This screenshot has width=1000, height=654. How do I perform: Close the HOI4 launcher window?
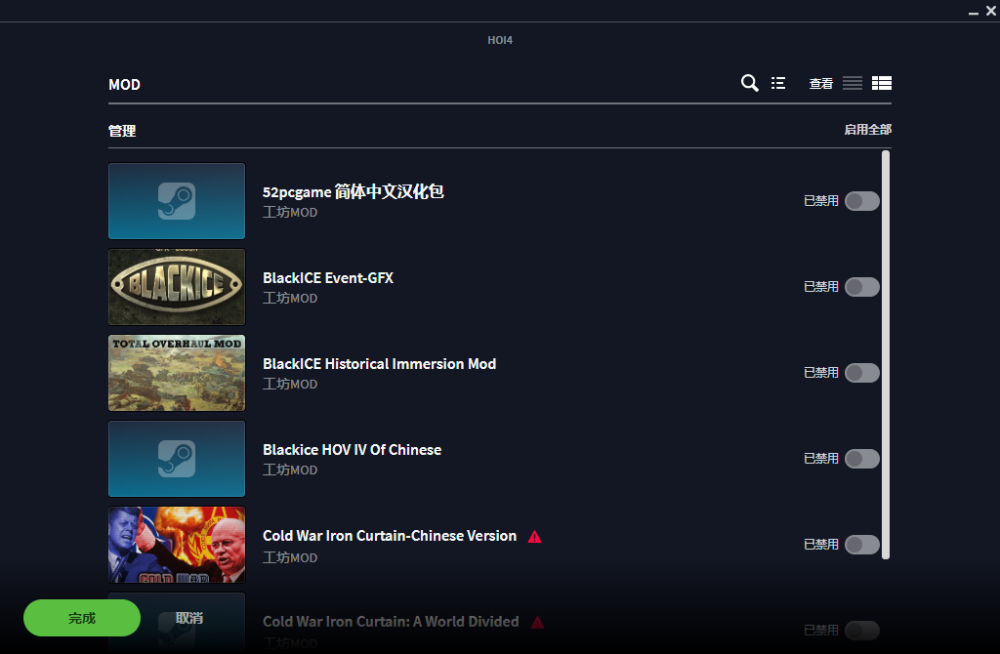coord(991,10)
